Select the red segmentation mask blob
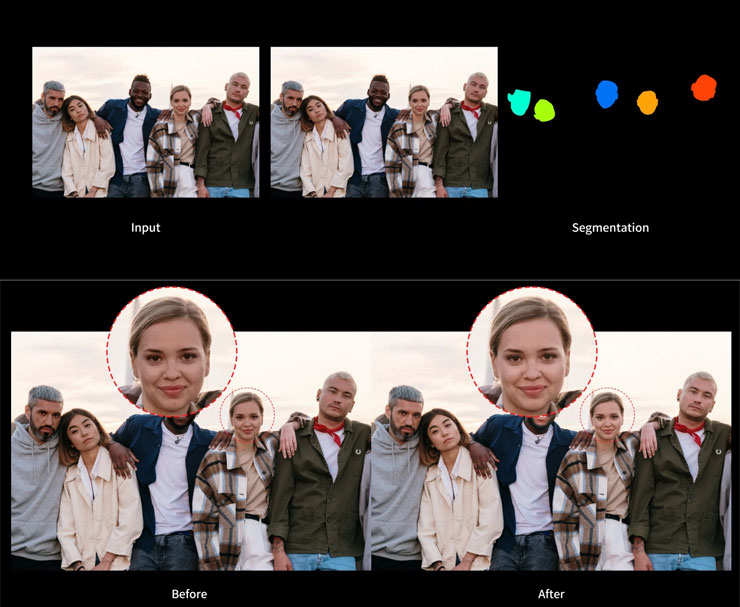This screenshot has height=607, width=740. (x=704, y=88)
